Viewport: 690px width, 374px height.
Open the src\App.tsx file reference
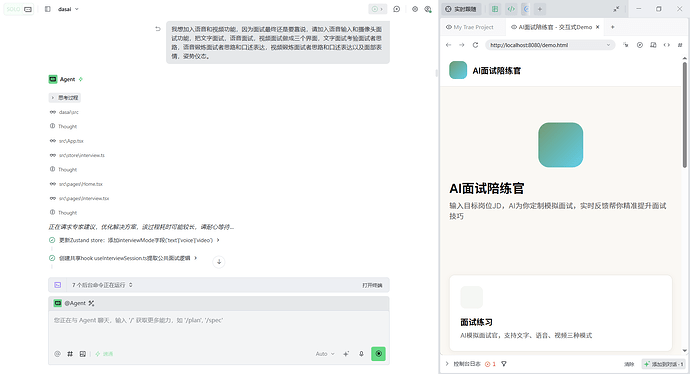point(66,141)
